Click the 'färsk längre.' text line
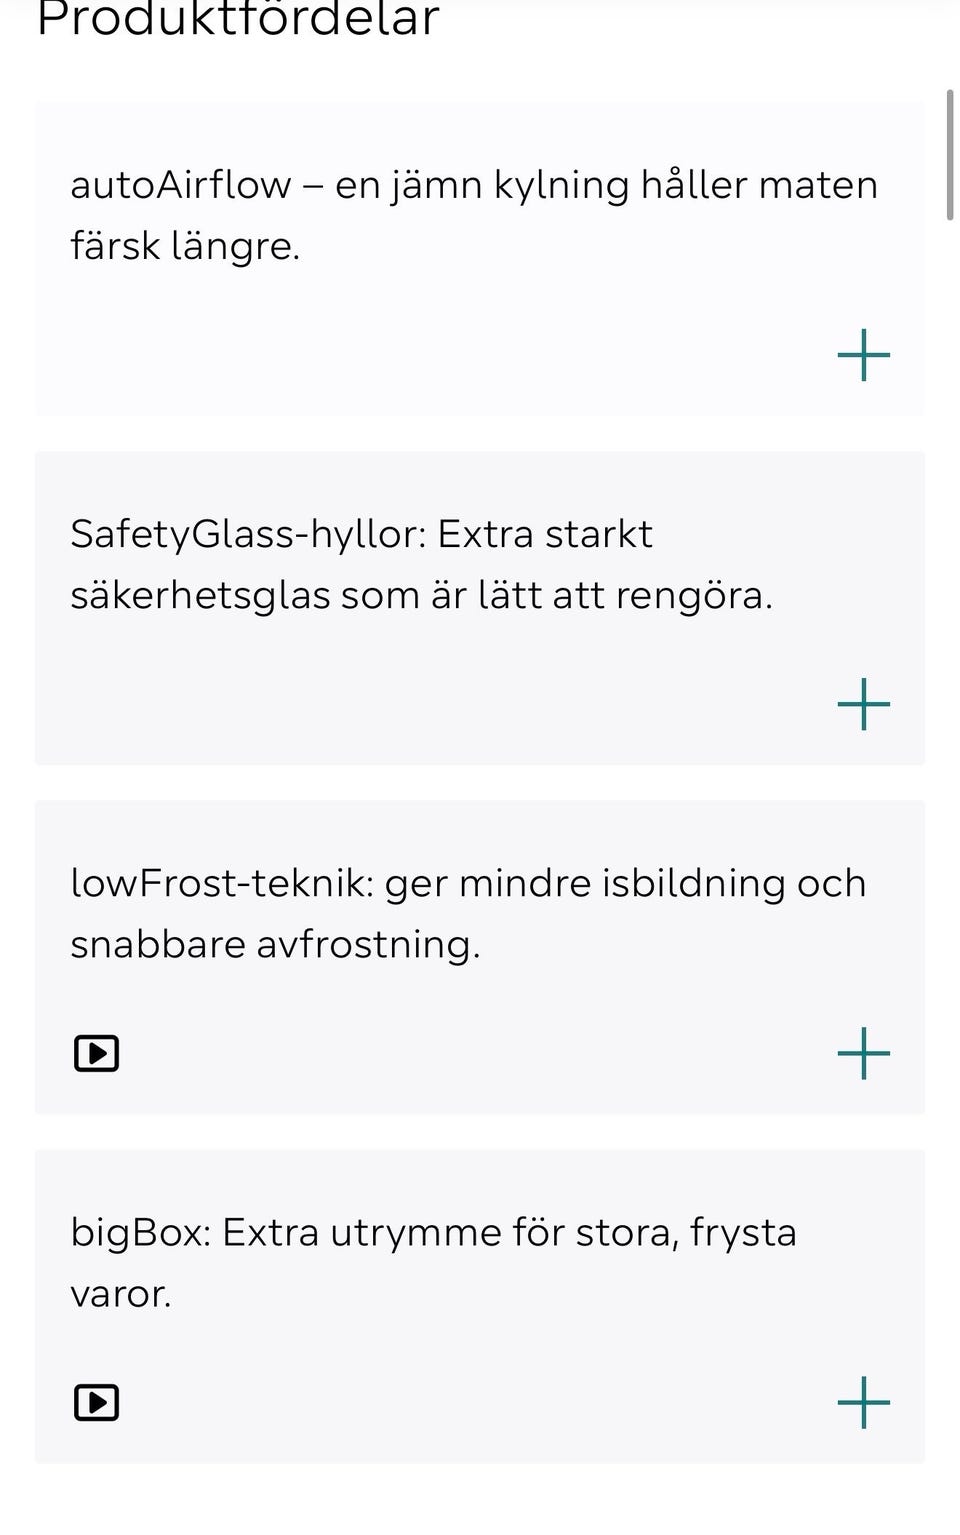The width and height of the screenshot is (960, 1535). pos(185,246)
